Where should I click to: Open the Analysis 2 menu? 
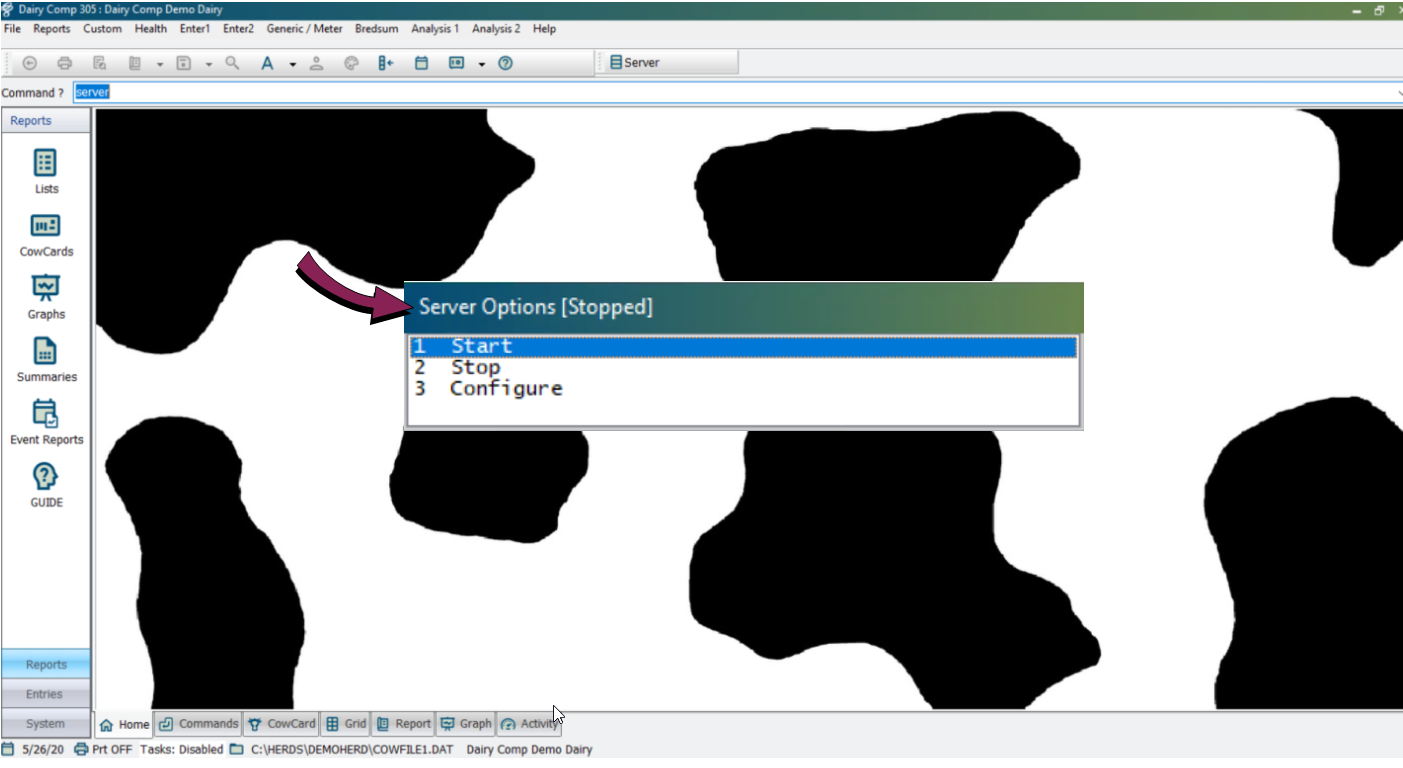496,29
